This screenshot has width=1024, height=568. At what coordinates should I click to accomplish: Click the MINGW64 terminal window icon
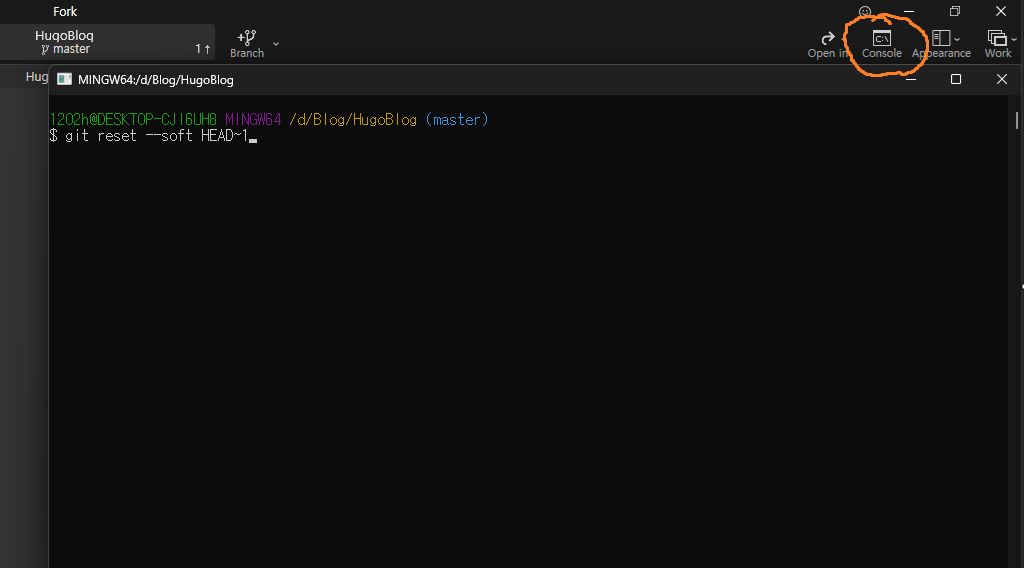[65, 79]
